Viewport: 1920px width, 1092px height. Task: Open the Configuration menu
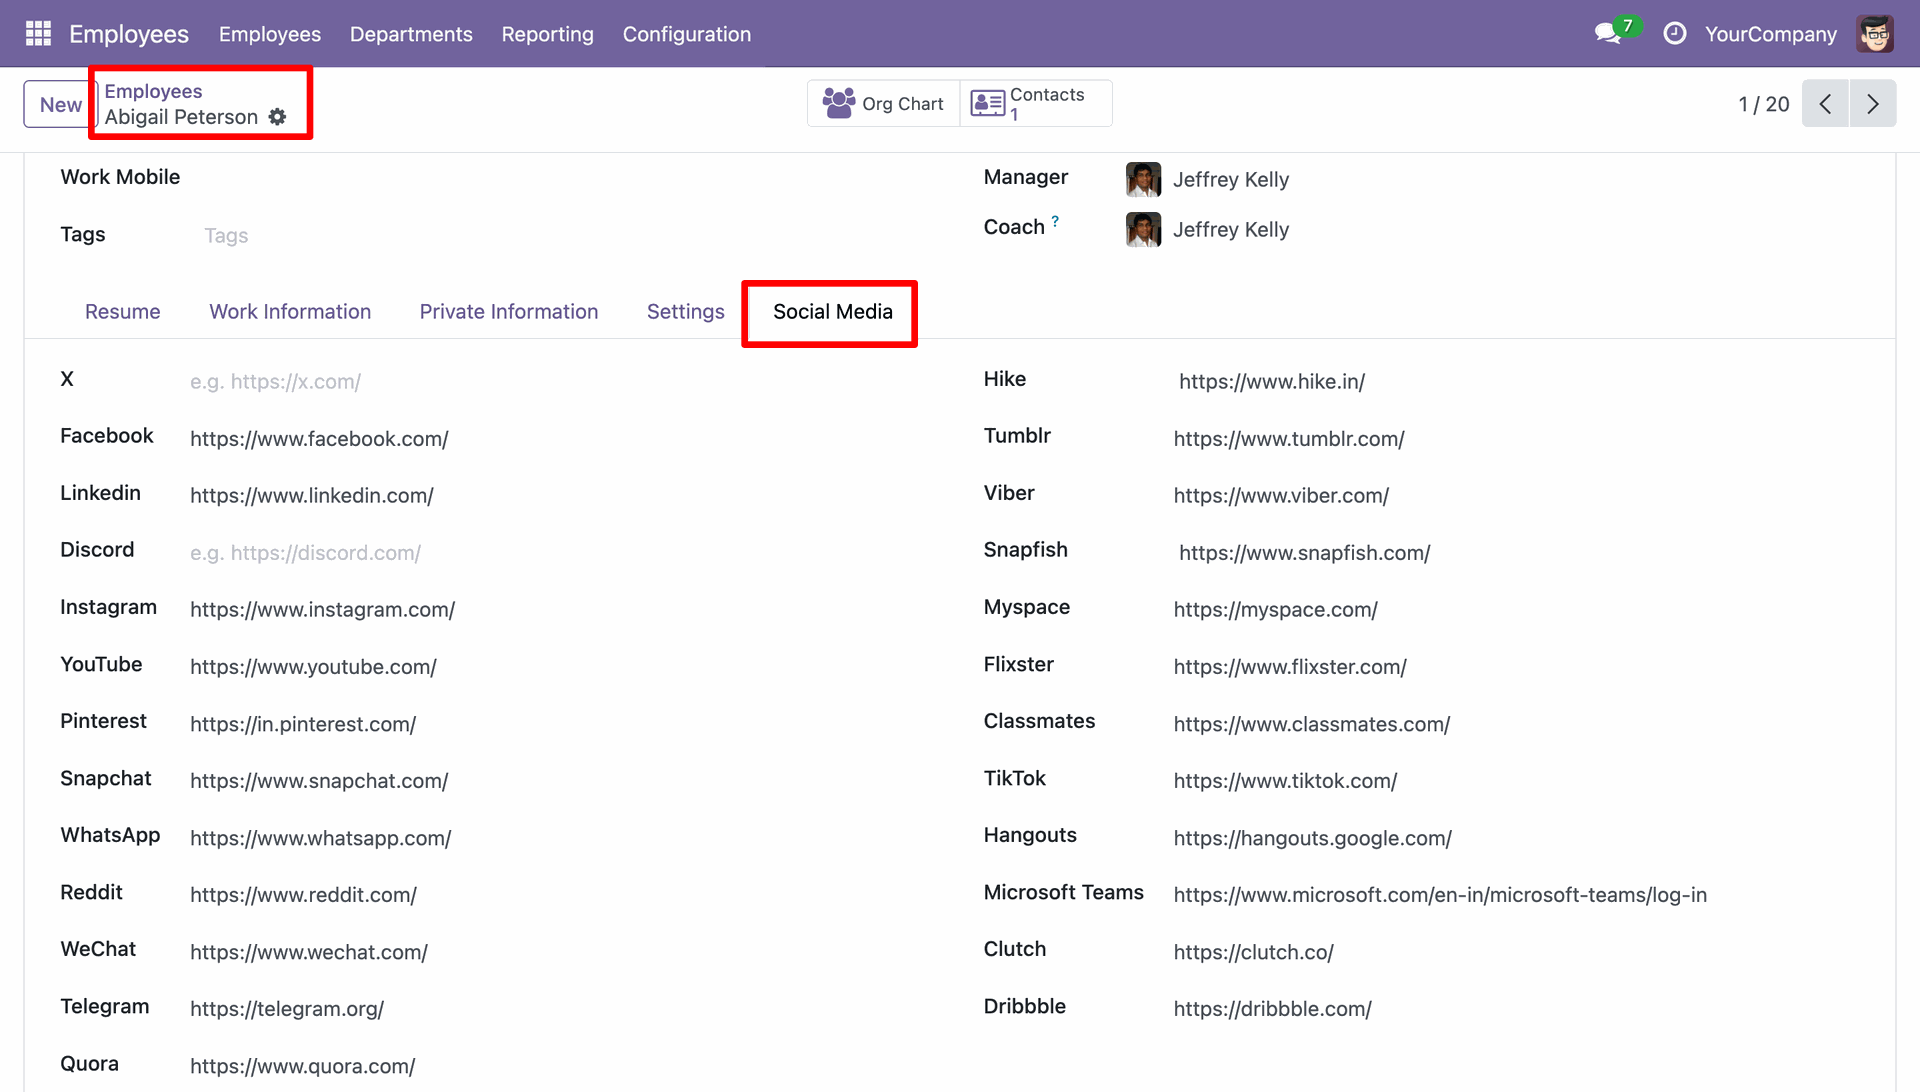[686, 34]
